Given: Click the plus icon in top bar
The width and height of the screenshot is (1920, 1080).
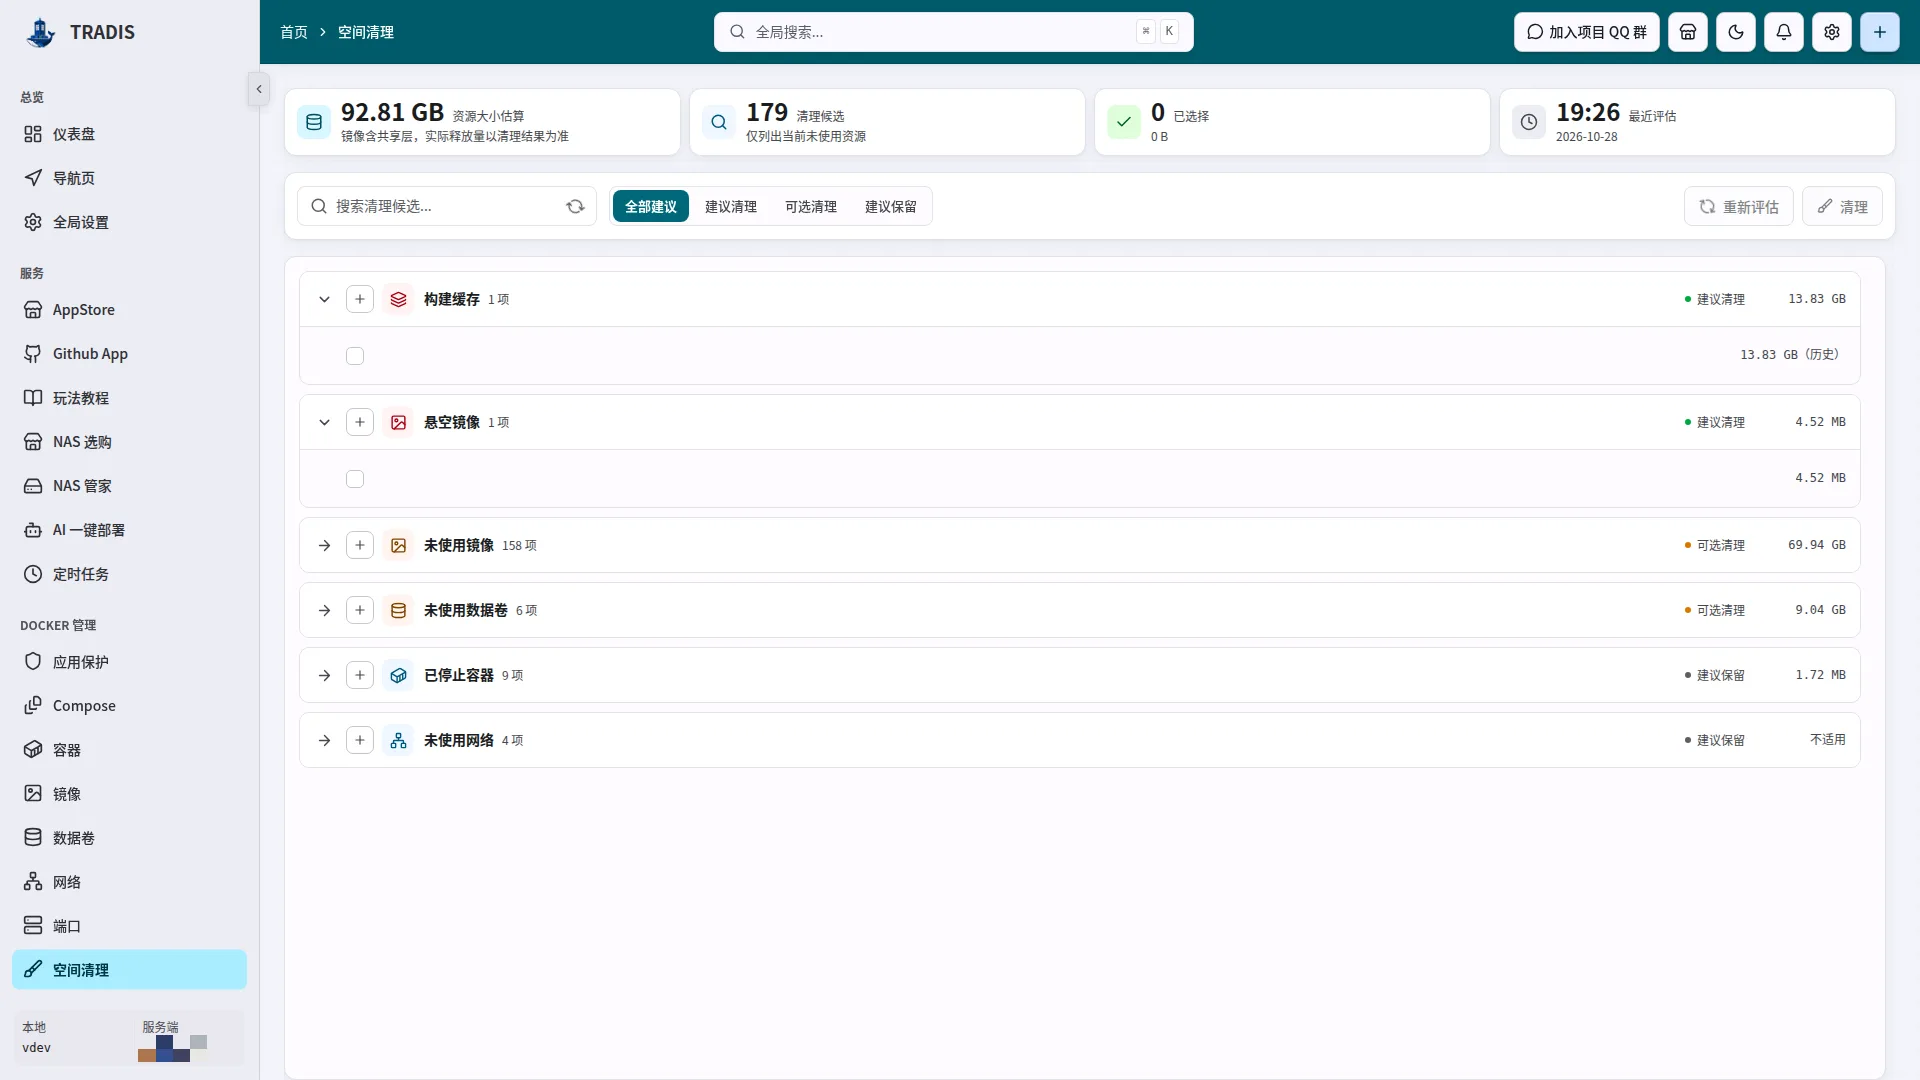Looking at the screenshot, I should click(x=1880, y=32).
